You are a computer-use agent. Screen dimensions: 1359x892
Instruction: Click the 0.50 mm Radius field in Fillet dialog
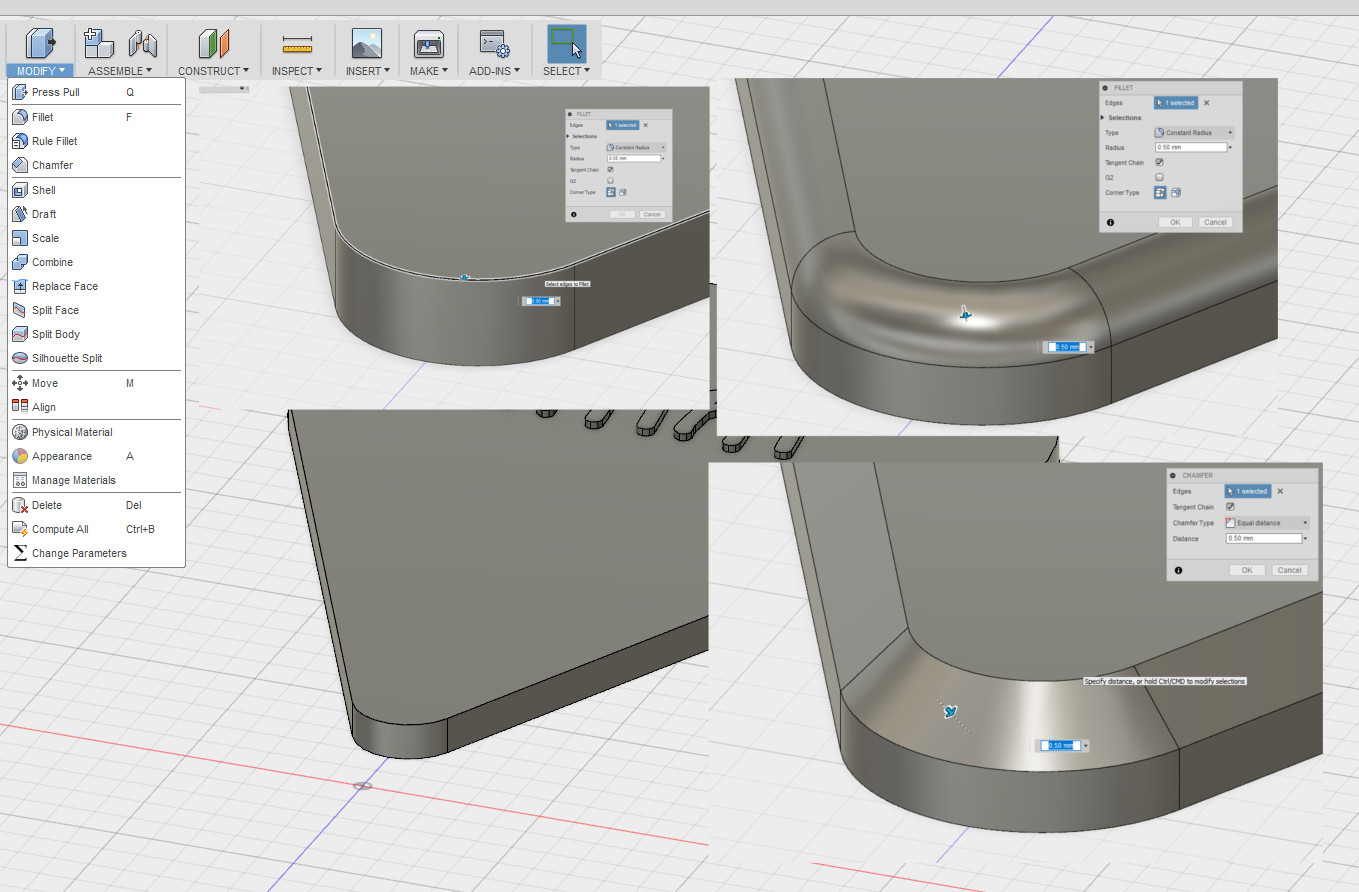coord(1191,147)
